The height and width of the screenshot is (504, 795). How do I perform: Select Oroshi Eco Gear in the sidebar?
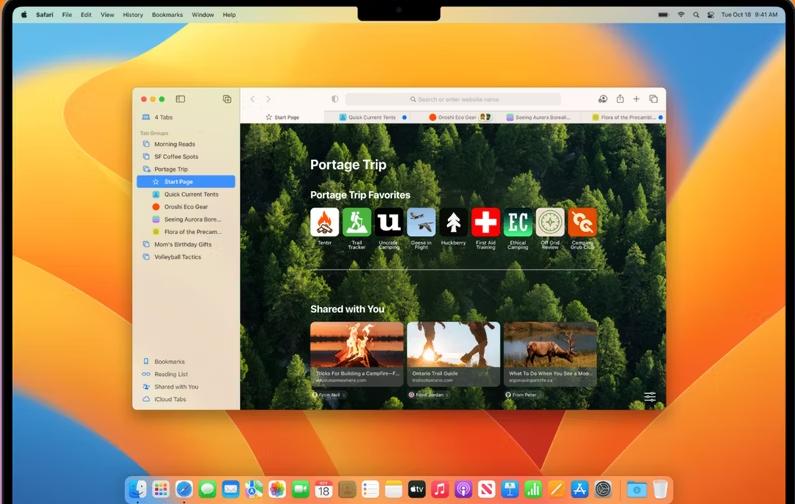[186, 207]
